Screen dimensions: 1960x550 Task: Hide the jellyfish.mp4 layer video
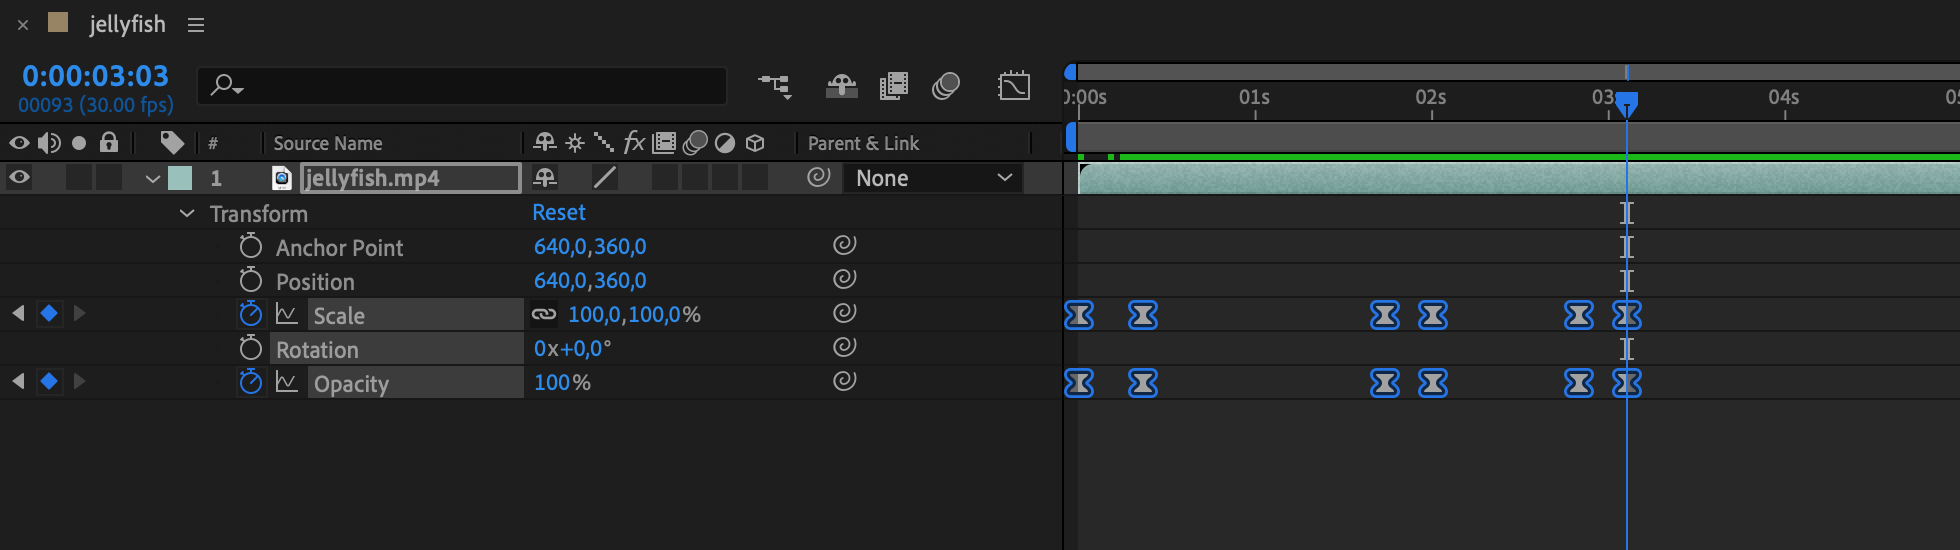click(x=19, y=178)
